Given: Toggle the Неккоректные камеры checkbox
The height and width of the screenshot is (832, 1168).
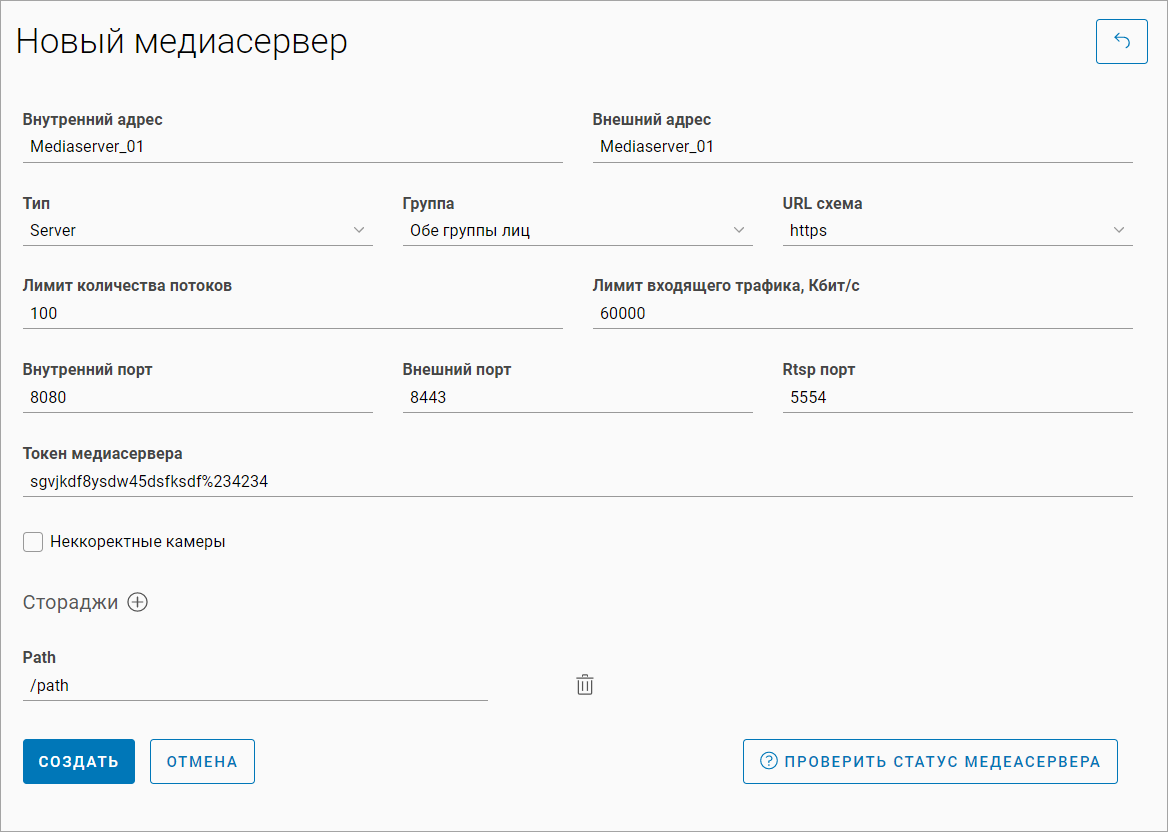Looking at the screenshot, I should tap(33, 542).
